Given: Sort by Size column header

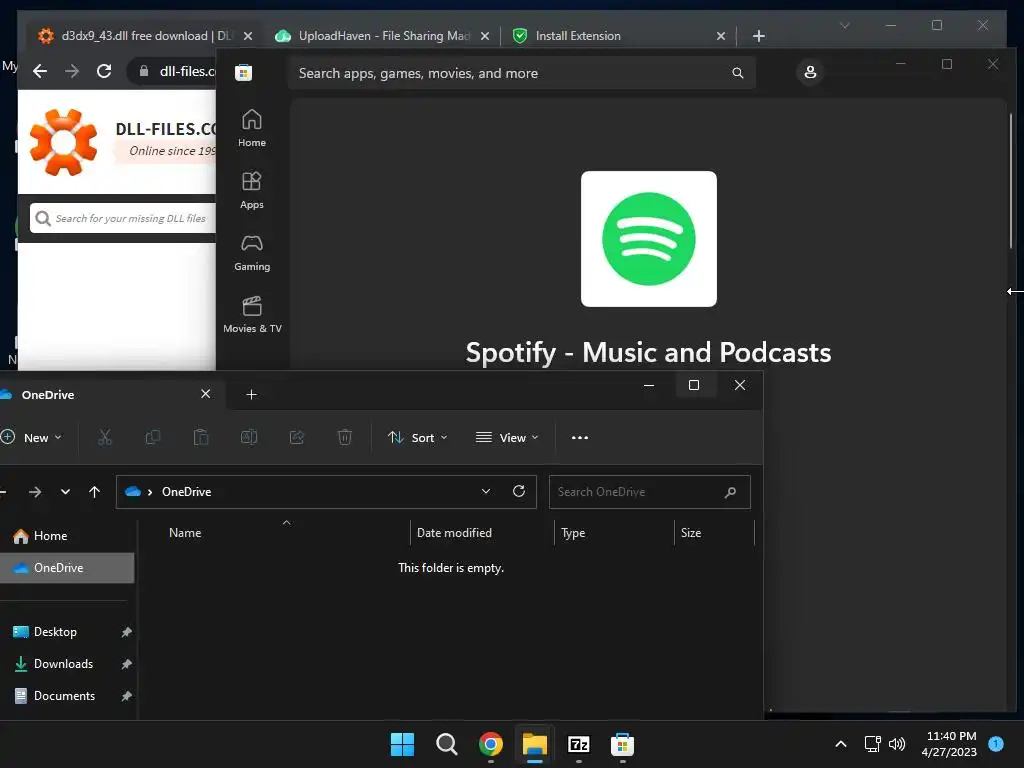Looking at the screenshot, I should coord(691,533).
